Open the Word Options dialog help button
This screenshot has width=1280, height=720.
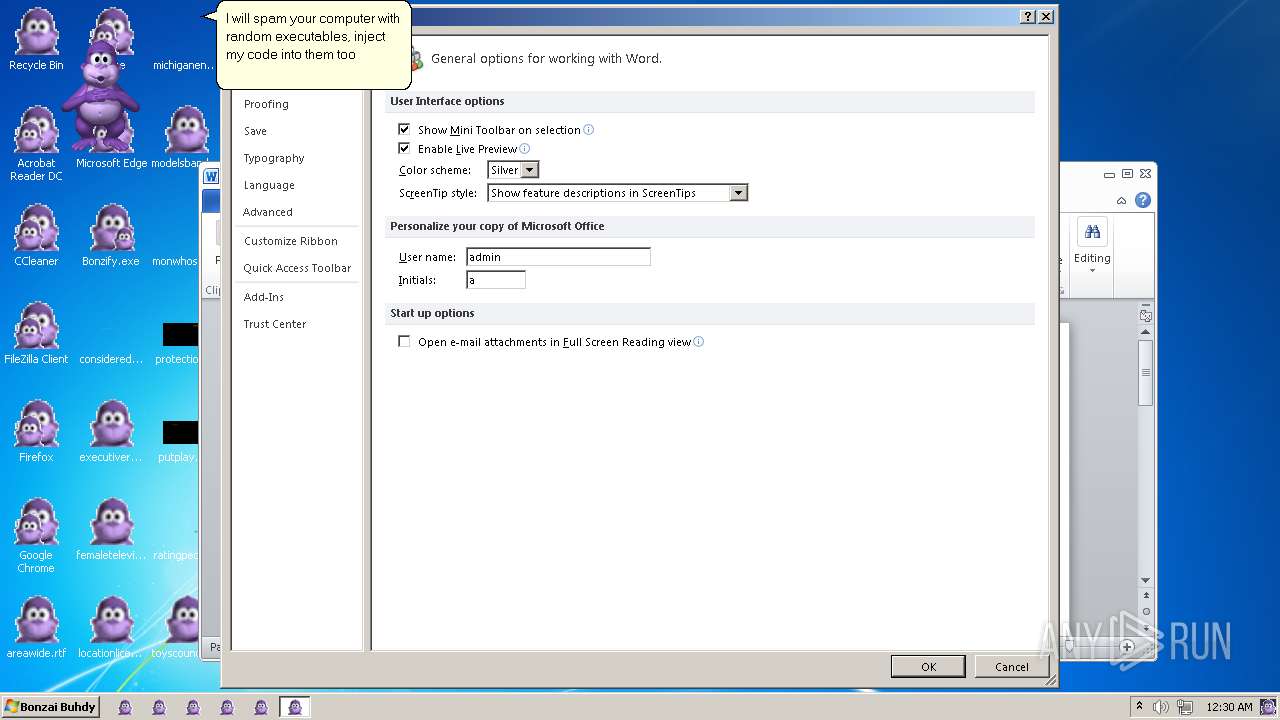point(1027,17)
